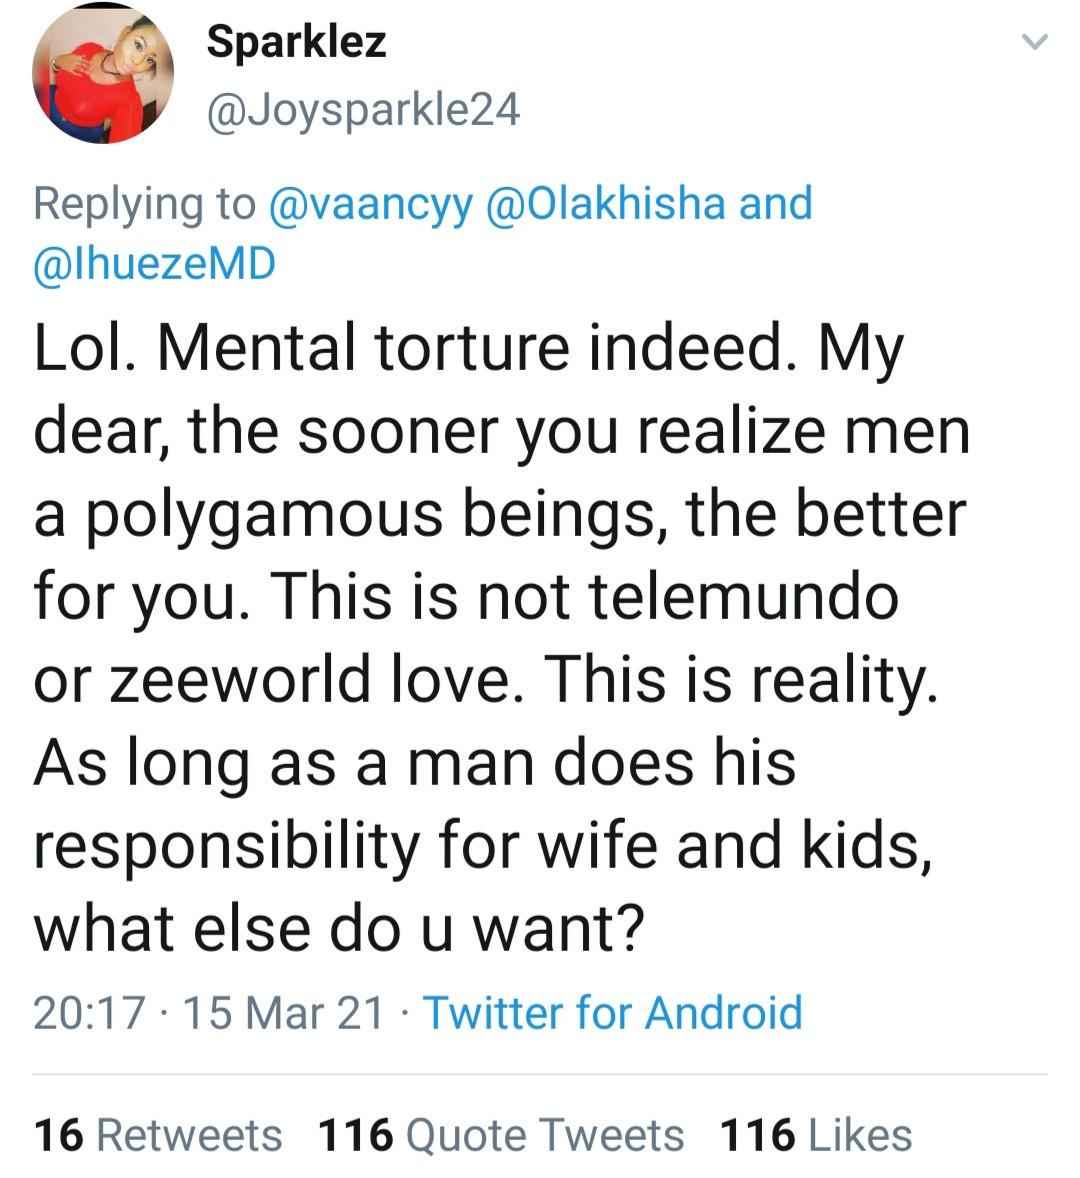1080x1178 pixels.
Task: Open the Sparklez display name profile
Action: click(296, 42)
